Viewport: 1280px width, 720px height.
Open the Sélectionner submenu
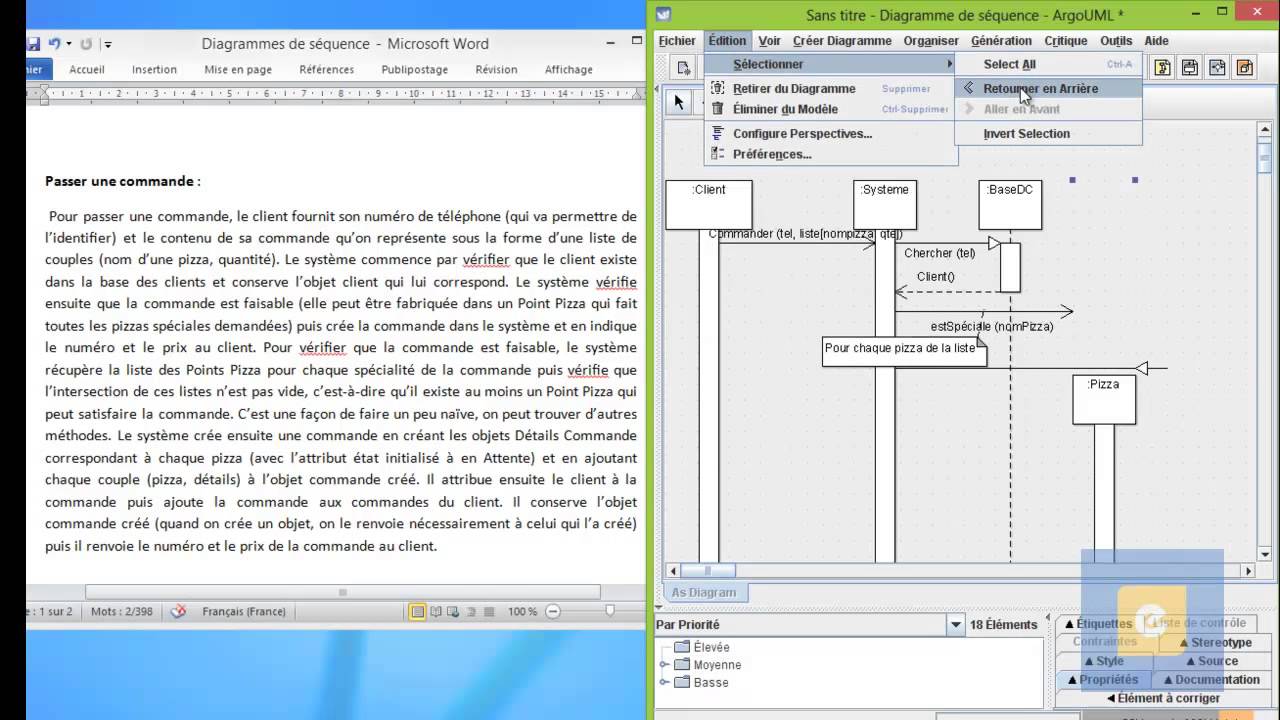point(830,64)
